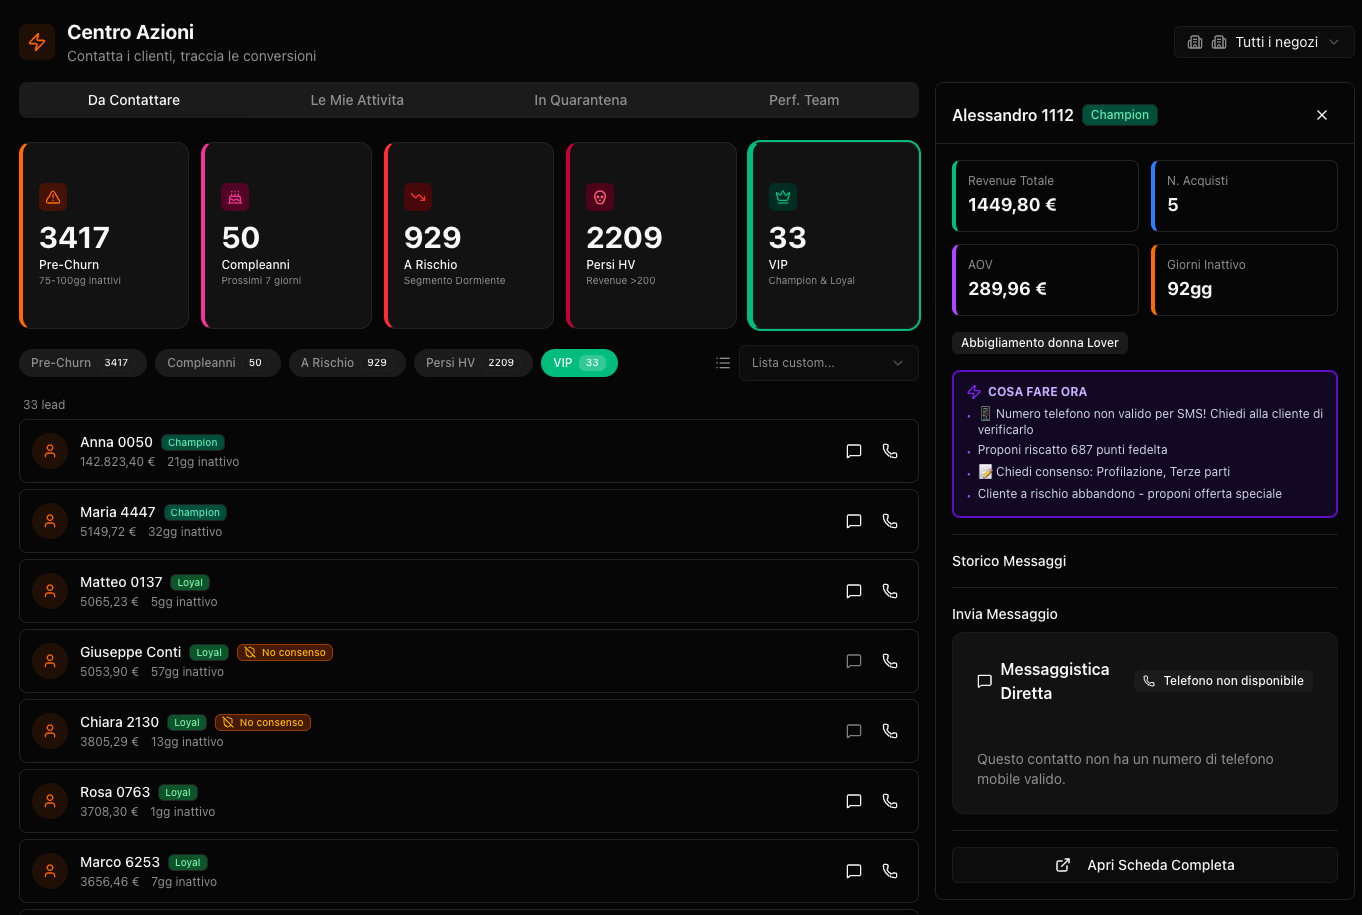Open message chat for Rosa 0763
Image resolution: width=1362 pixels, height=915 pixels.
pos(853,801)
